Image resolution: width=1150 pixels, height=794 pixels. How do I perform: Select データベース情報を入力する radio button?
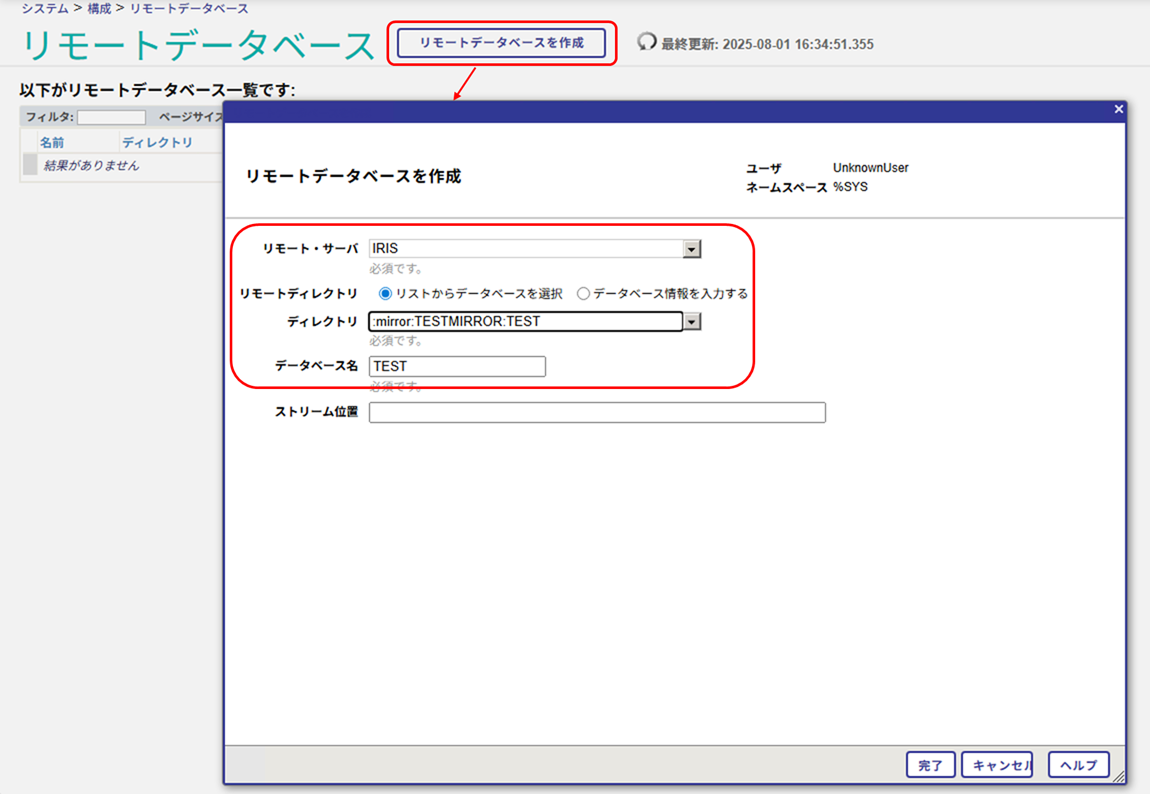click(583, 294)
